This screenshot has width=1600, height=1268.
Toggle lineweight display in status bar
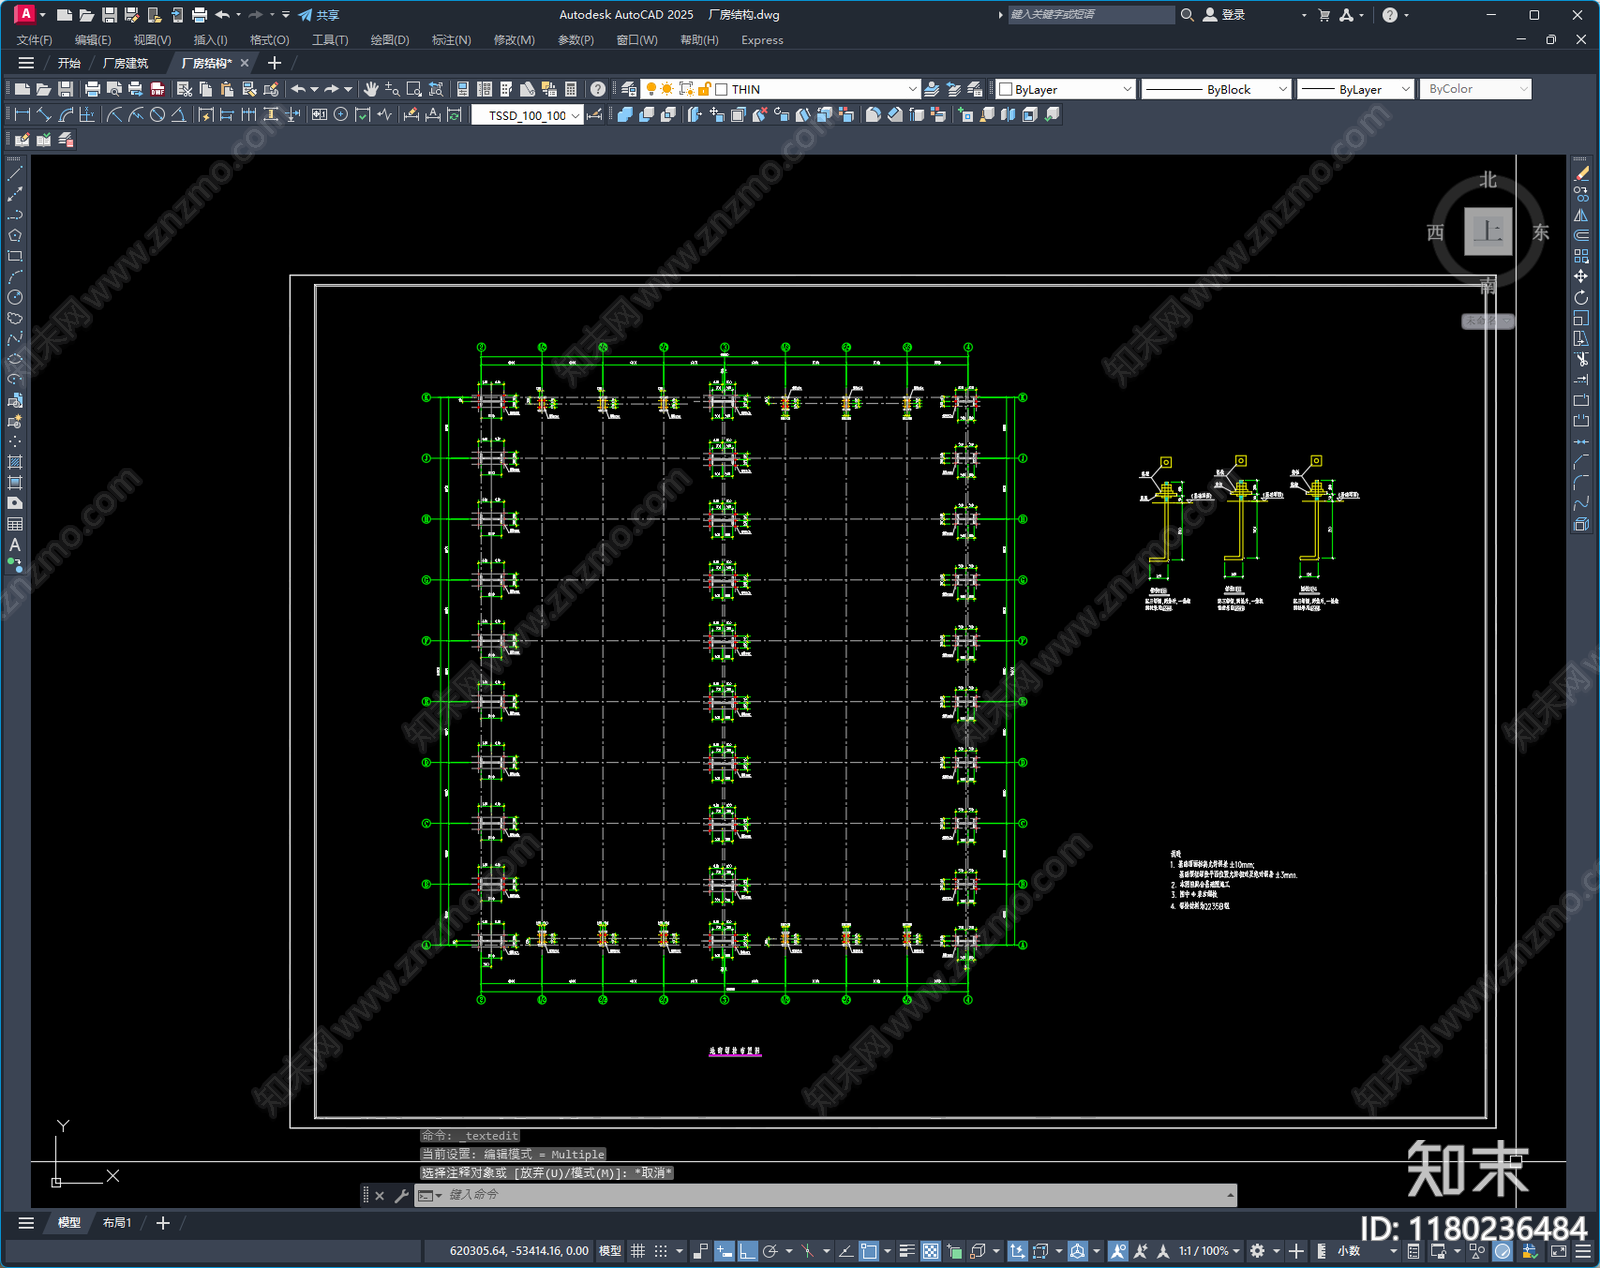click(907, 1251)
